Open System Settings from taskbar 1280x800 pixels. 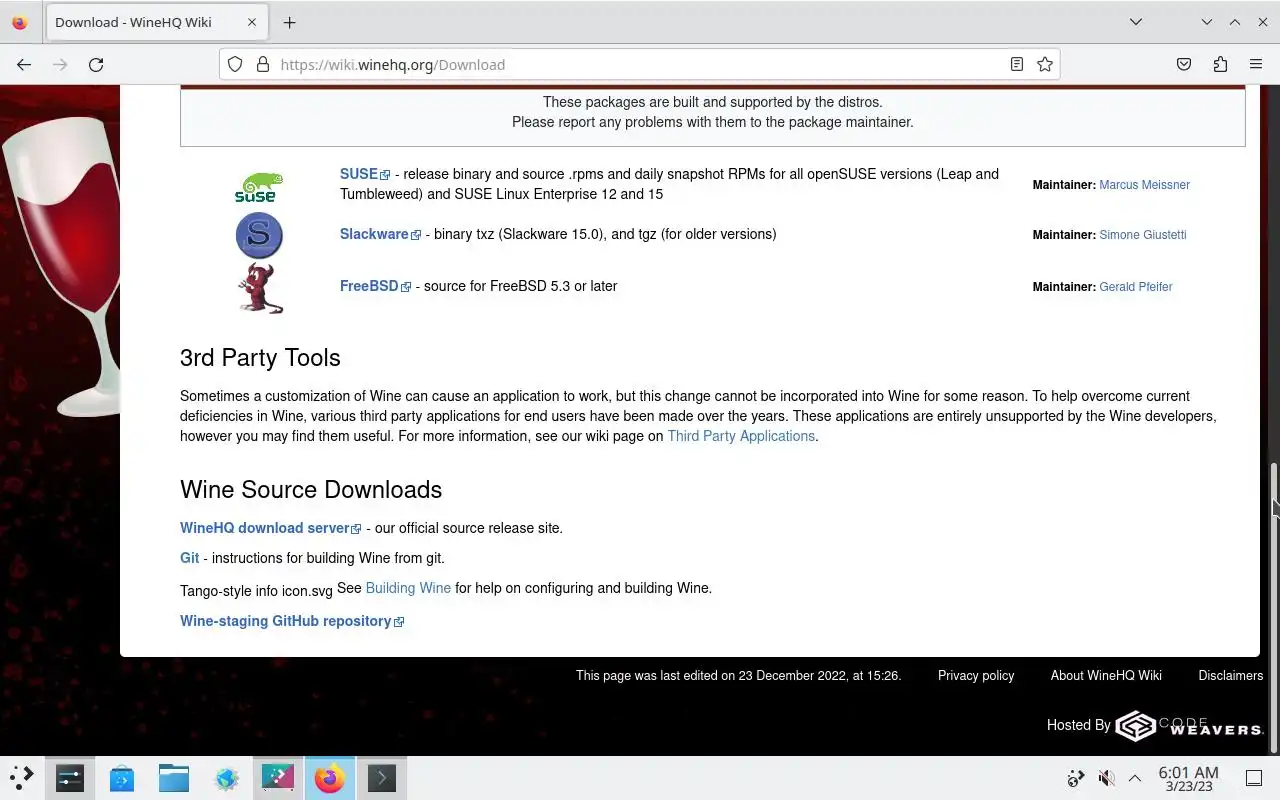(70, 778)
